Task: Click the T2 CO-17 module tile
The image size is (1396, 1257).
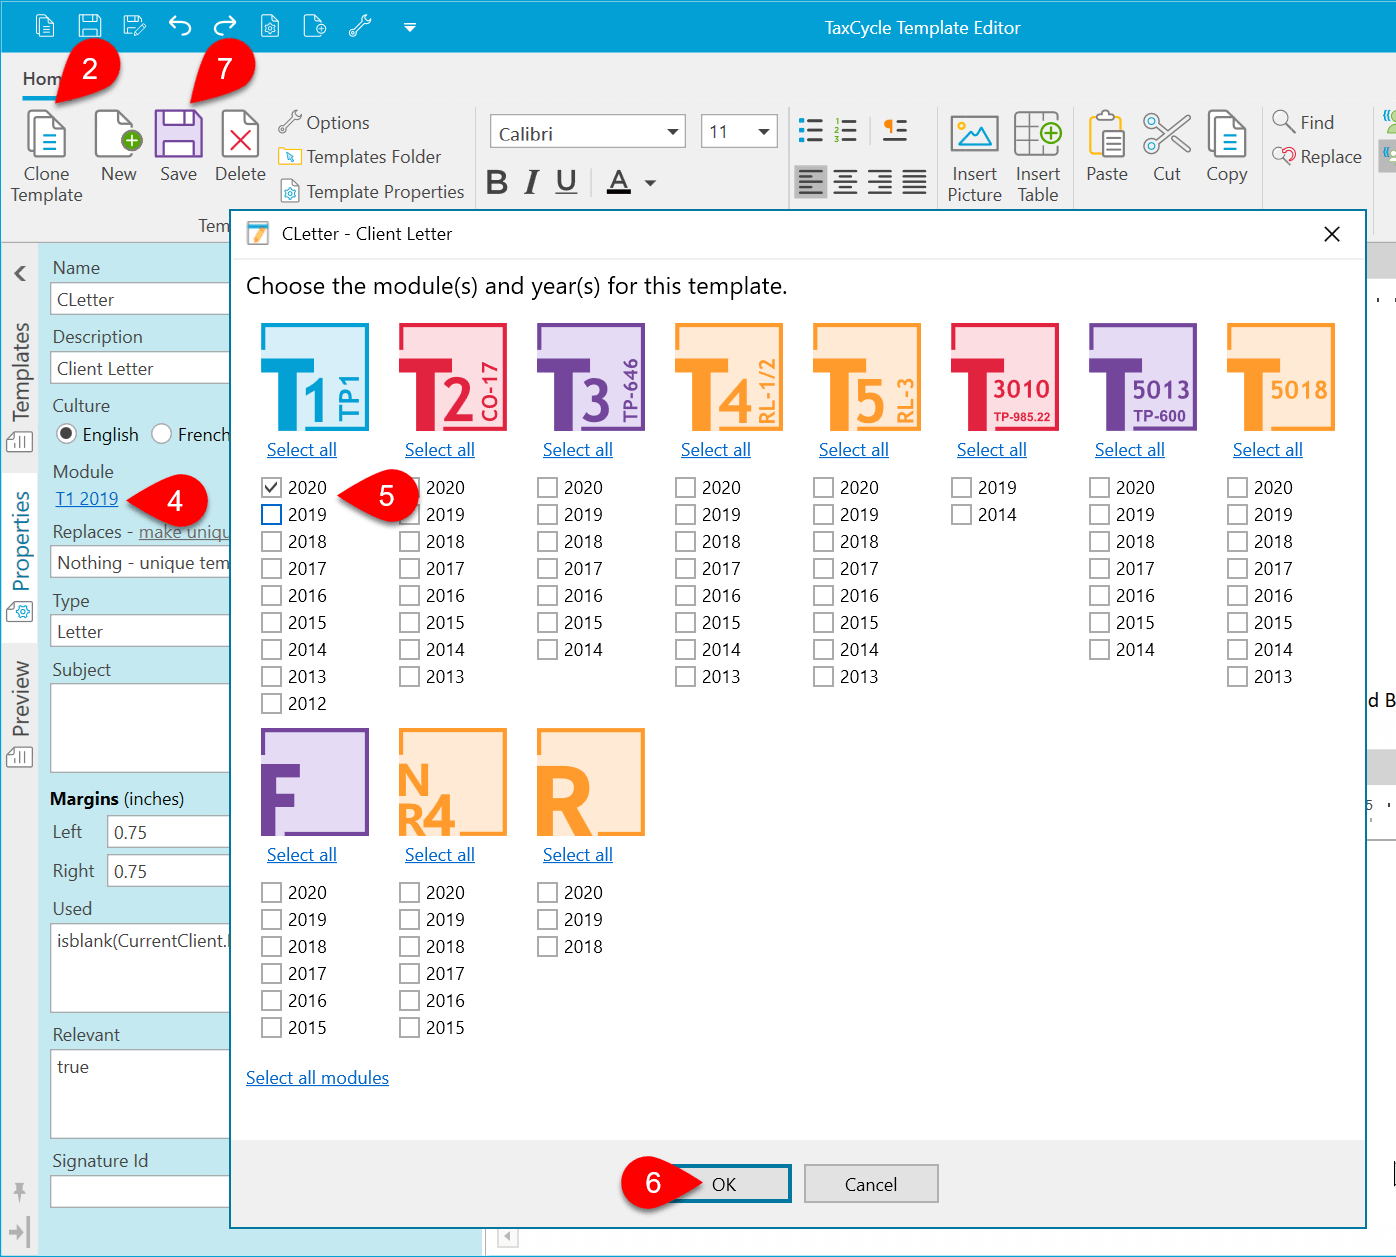Action: (453, 377)
